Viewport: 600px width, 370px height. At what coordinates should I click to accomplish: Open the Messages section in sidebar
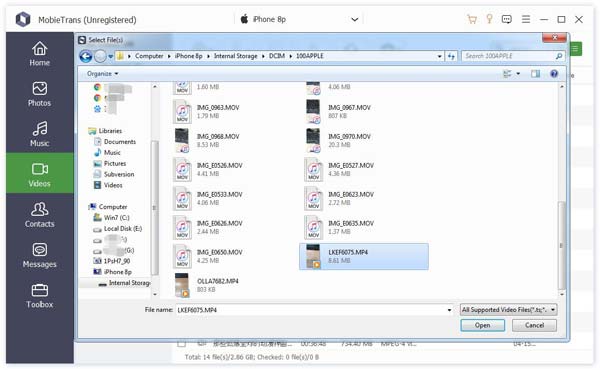point(39,255)
